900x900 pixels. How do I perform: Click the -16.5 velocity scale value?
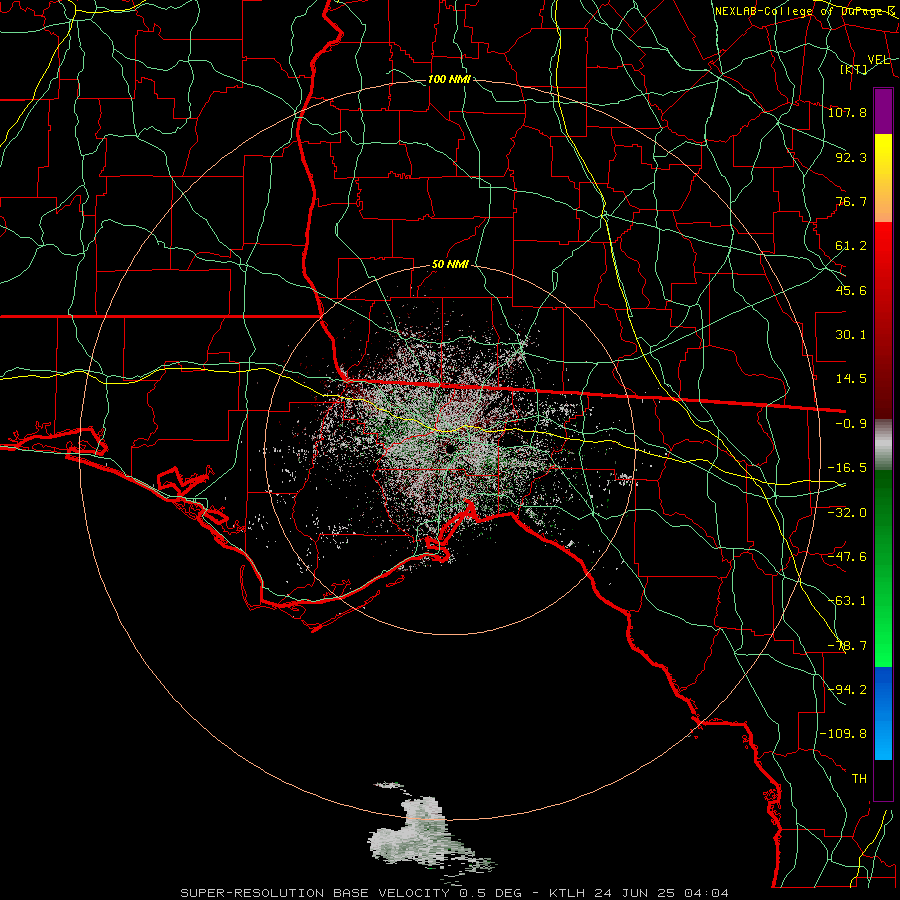tap(847, 468)
